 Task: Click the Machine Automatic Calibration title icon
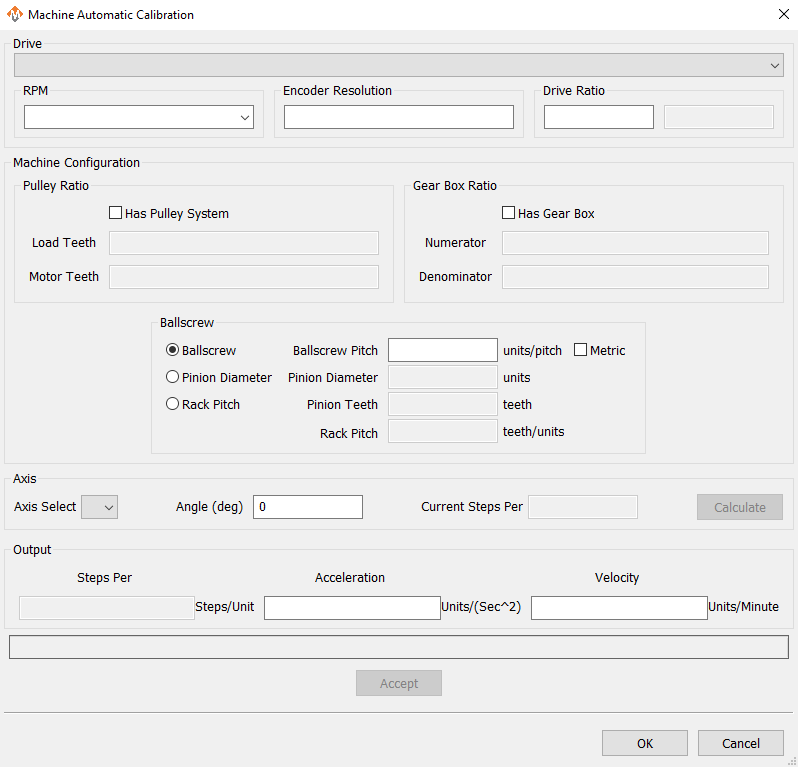coord(15,15)
